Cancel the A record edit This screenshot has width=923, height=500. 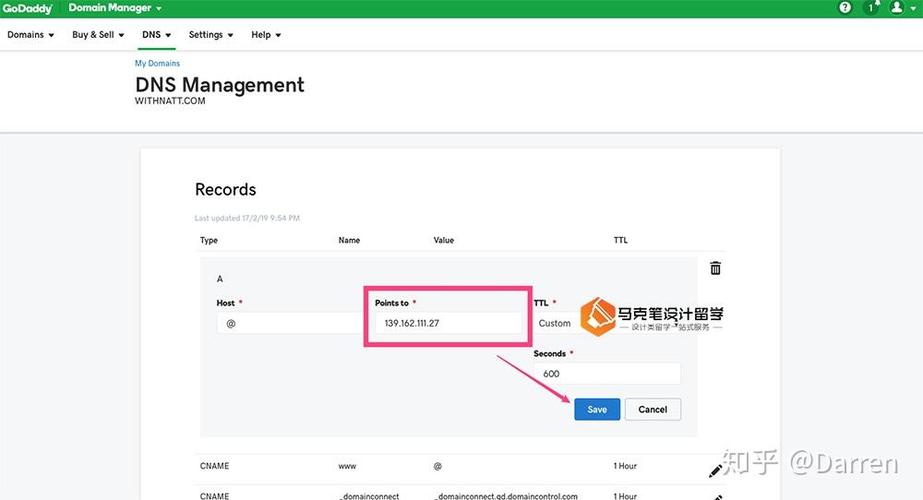(652, 409)
